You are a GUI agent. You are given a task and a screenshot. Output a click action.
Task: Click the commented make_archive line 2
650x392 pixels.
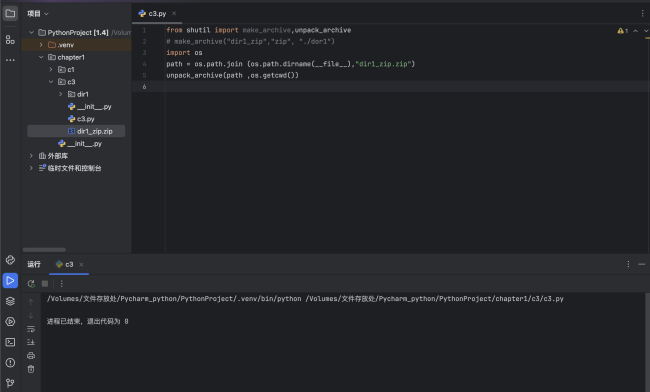coord(250,41)
